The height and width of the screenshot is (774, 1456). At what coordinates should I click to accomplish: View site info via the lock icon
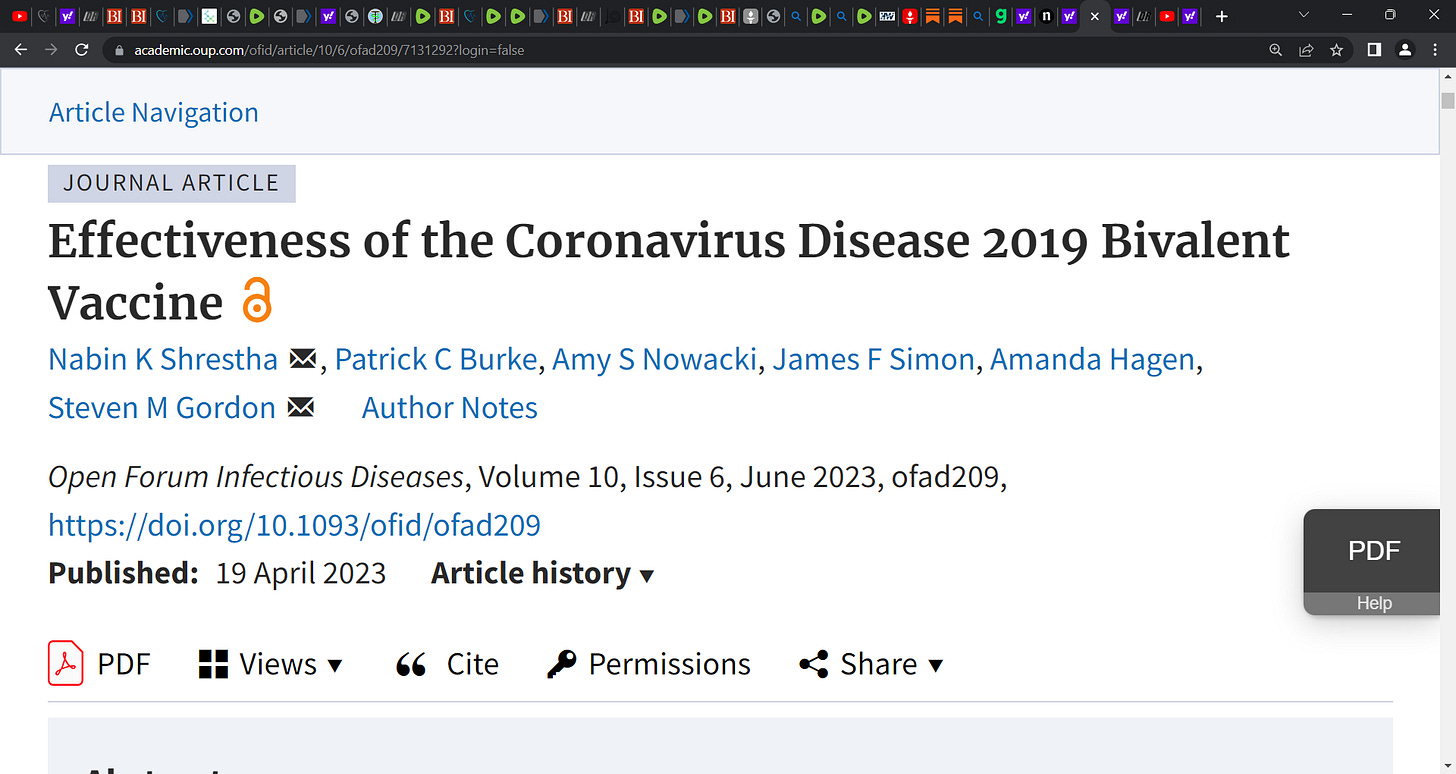pos(118,50)
